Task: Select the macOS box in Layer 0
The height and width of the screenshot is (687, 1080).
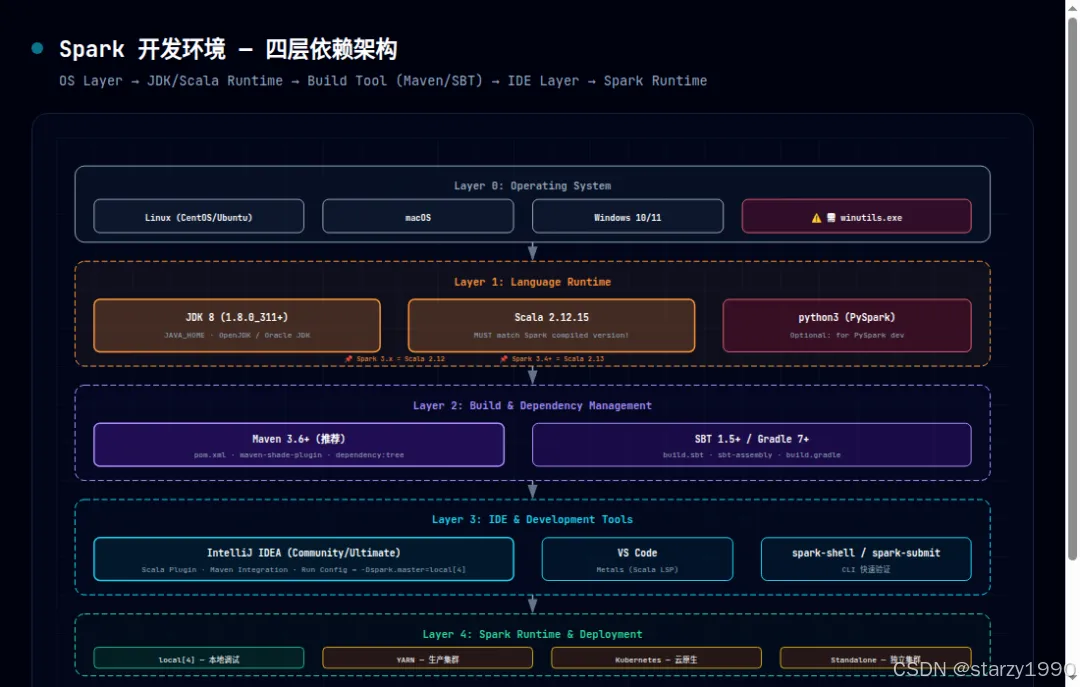Action: pyautogui.click(x=418, y=216)
